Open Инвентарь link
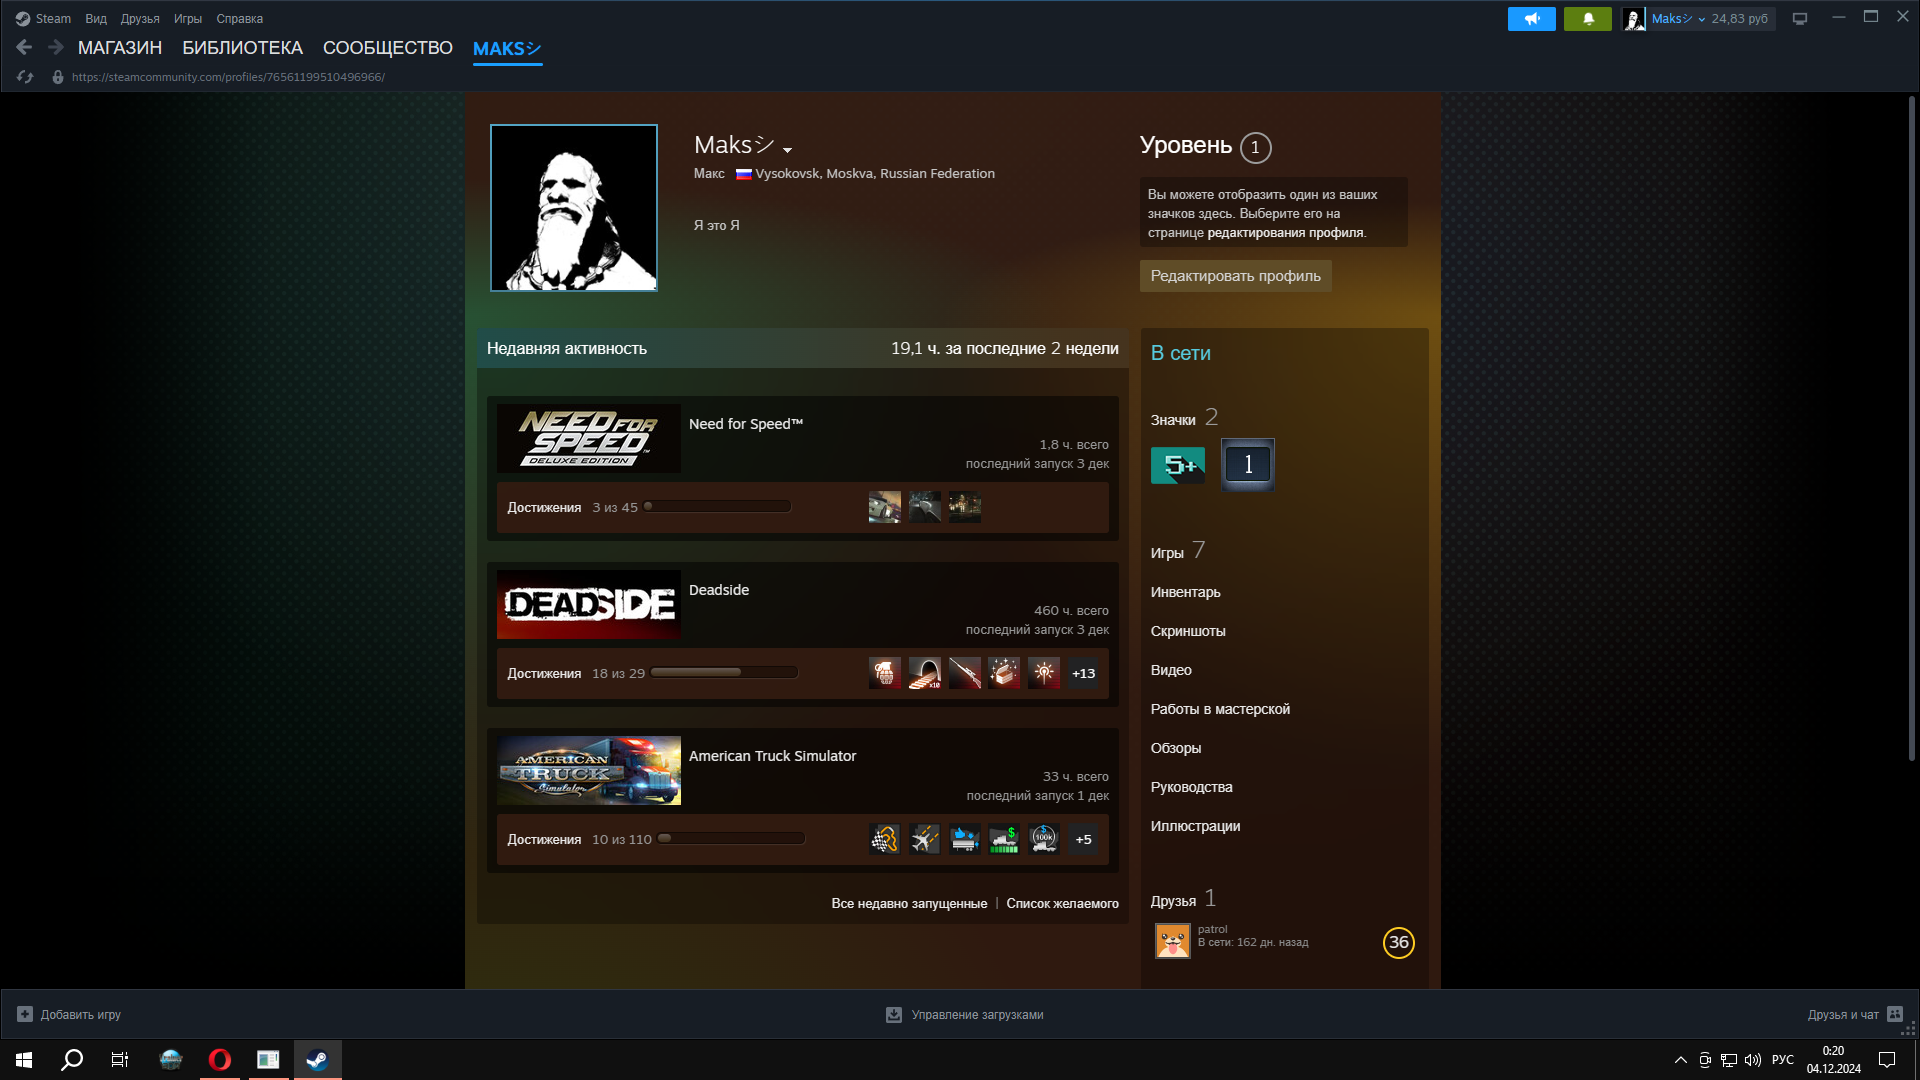The image size is (1920, 1080). [x=1185, y=592]
